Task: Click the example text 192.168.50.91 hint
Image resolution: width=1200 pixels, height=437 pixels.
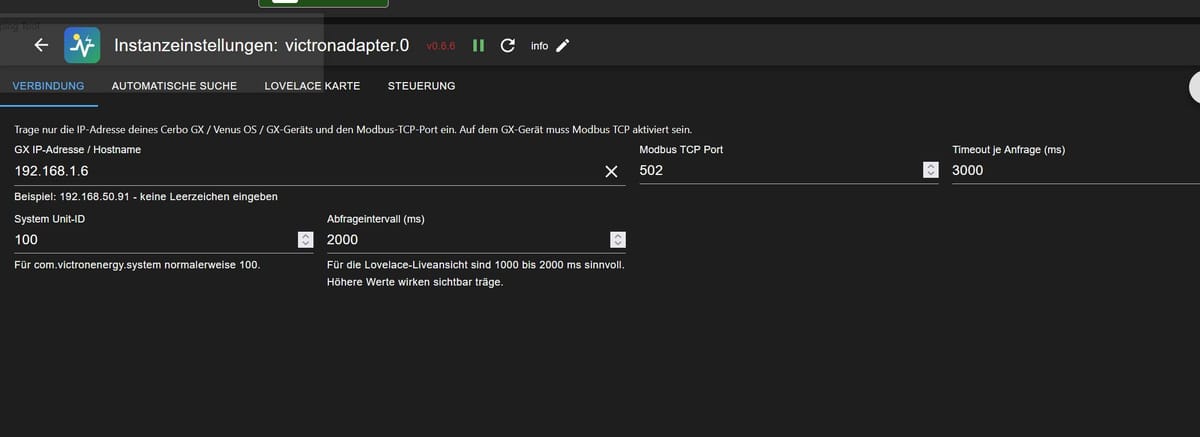Action: tap(146, 197)
